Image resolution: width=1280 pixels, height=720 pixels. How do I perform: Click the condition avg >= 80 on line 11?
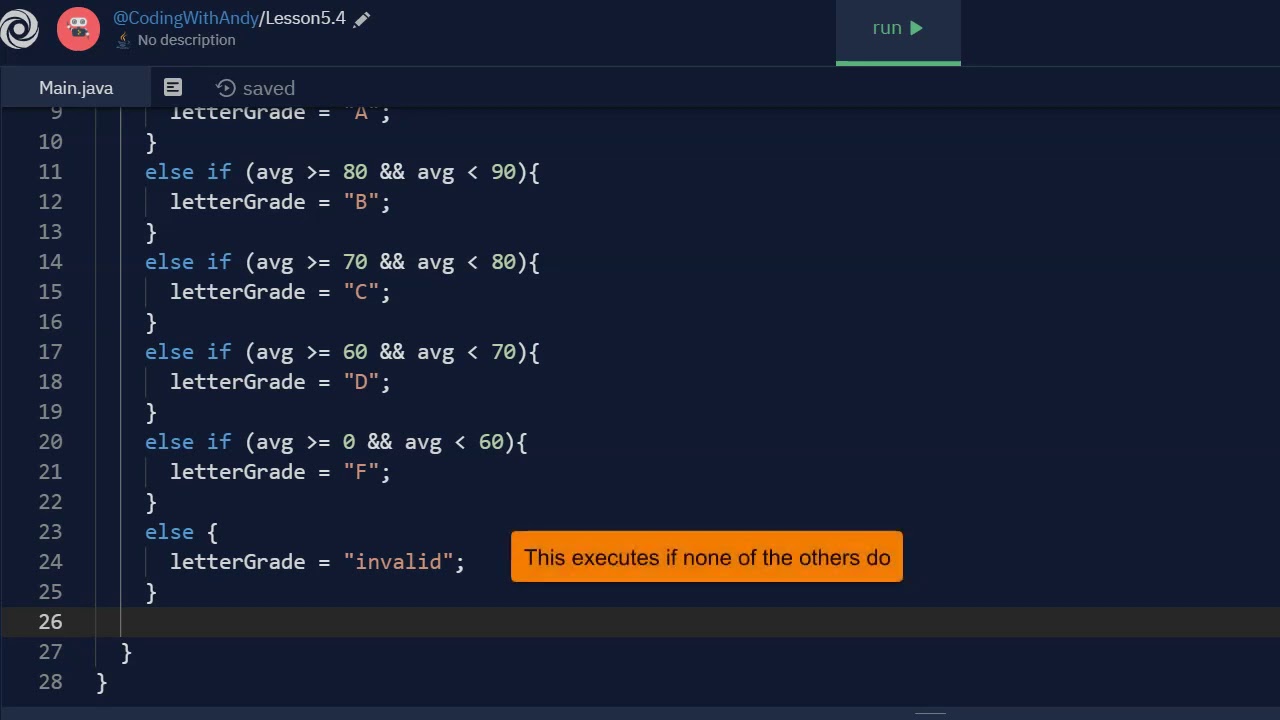click(x=312, y=172)
